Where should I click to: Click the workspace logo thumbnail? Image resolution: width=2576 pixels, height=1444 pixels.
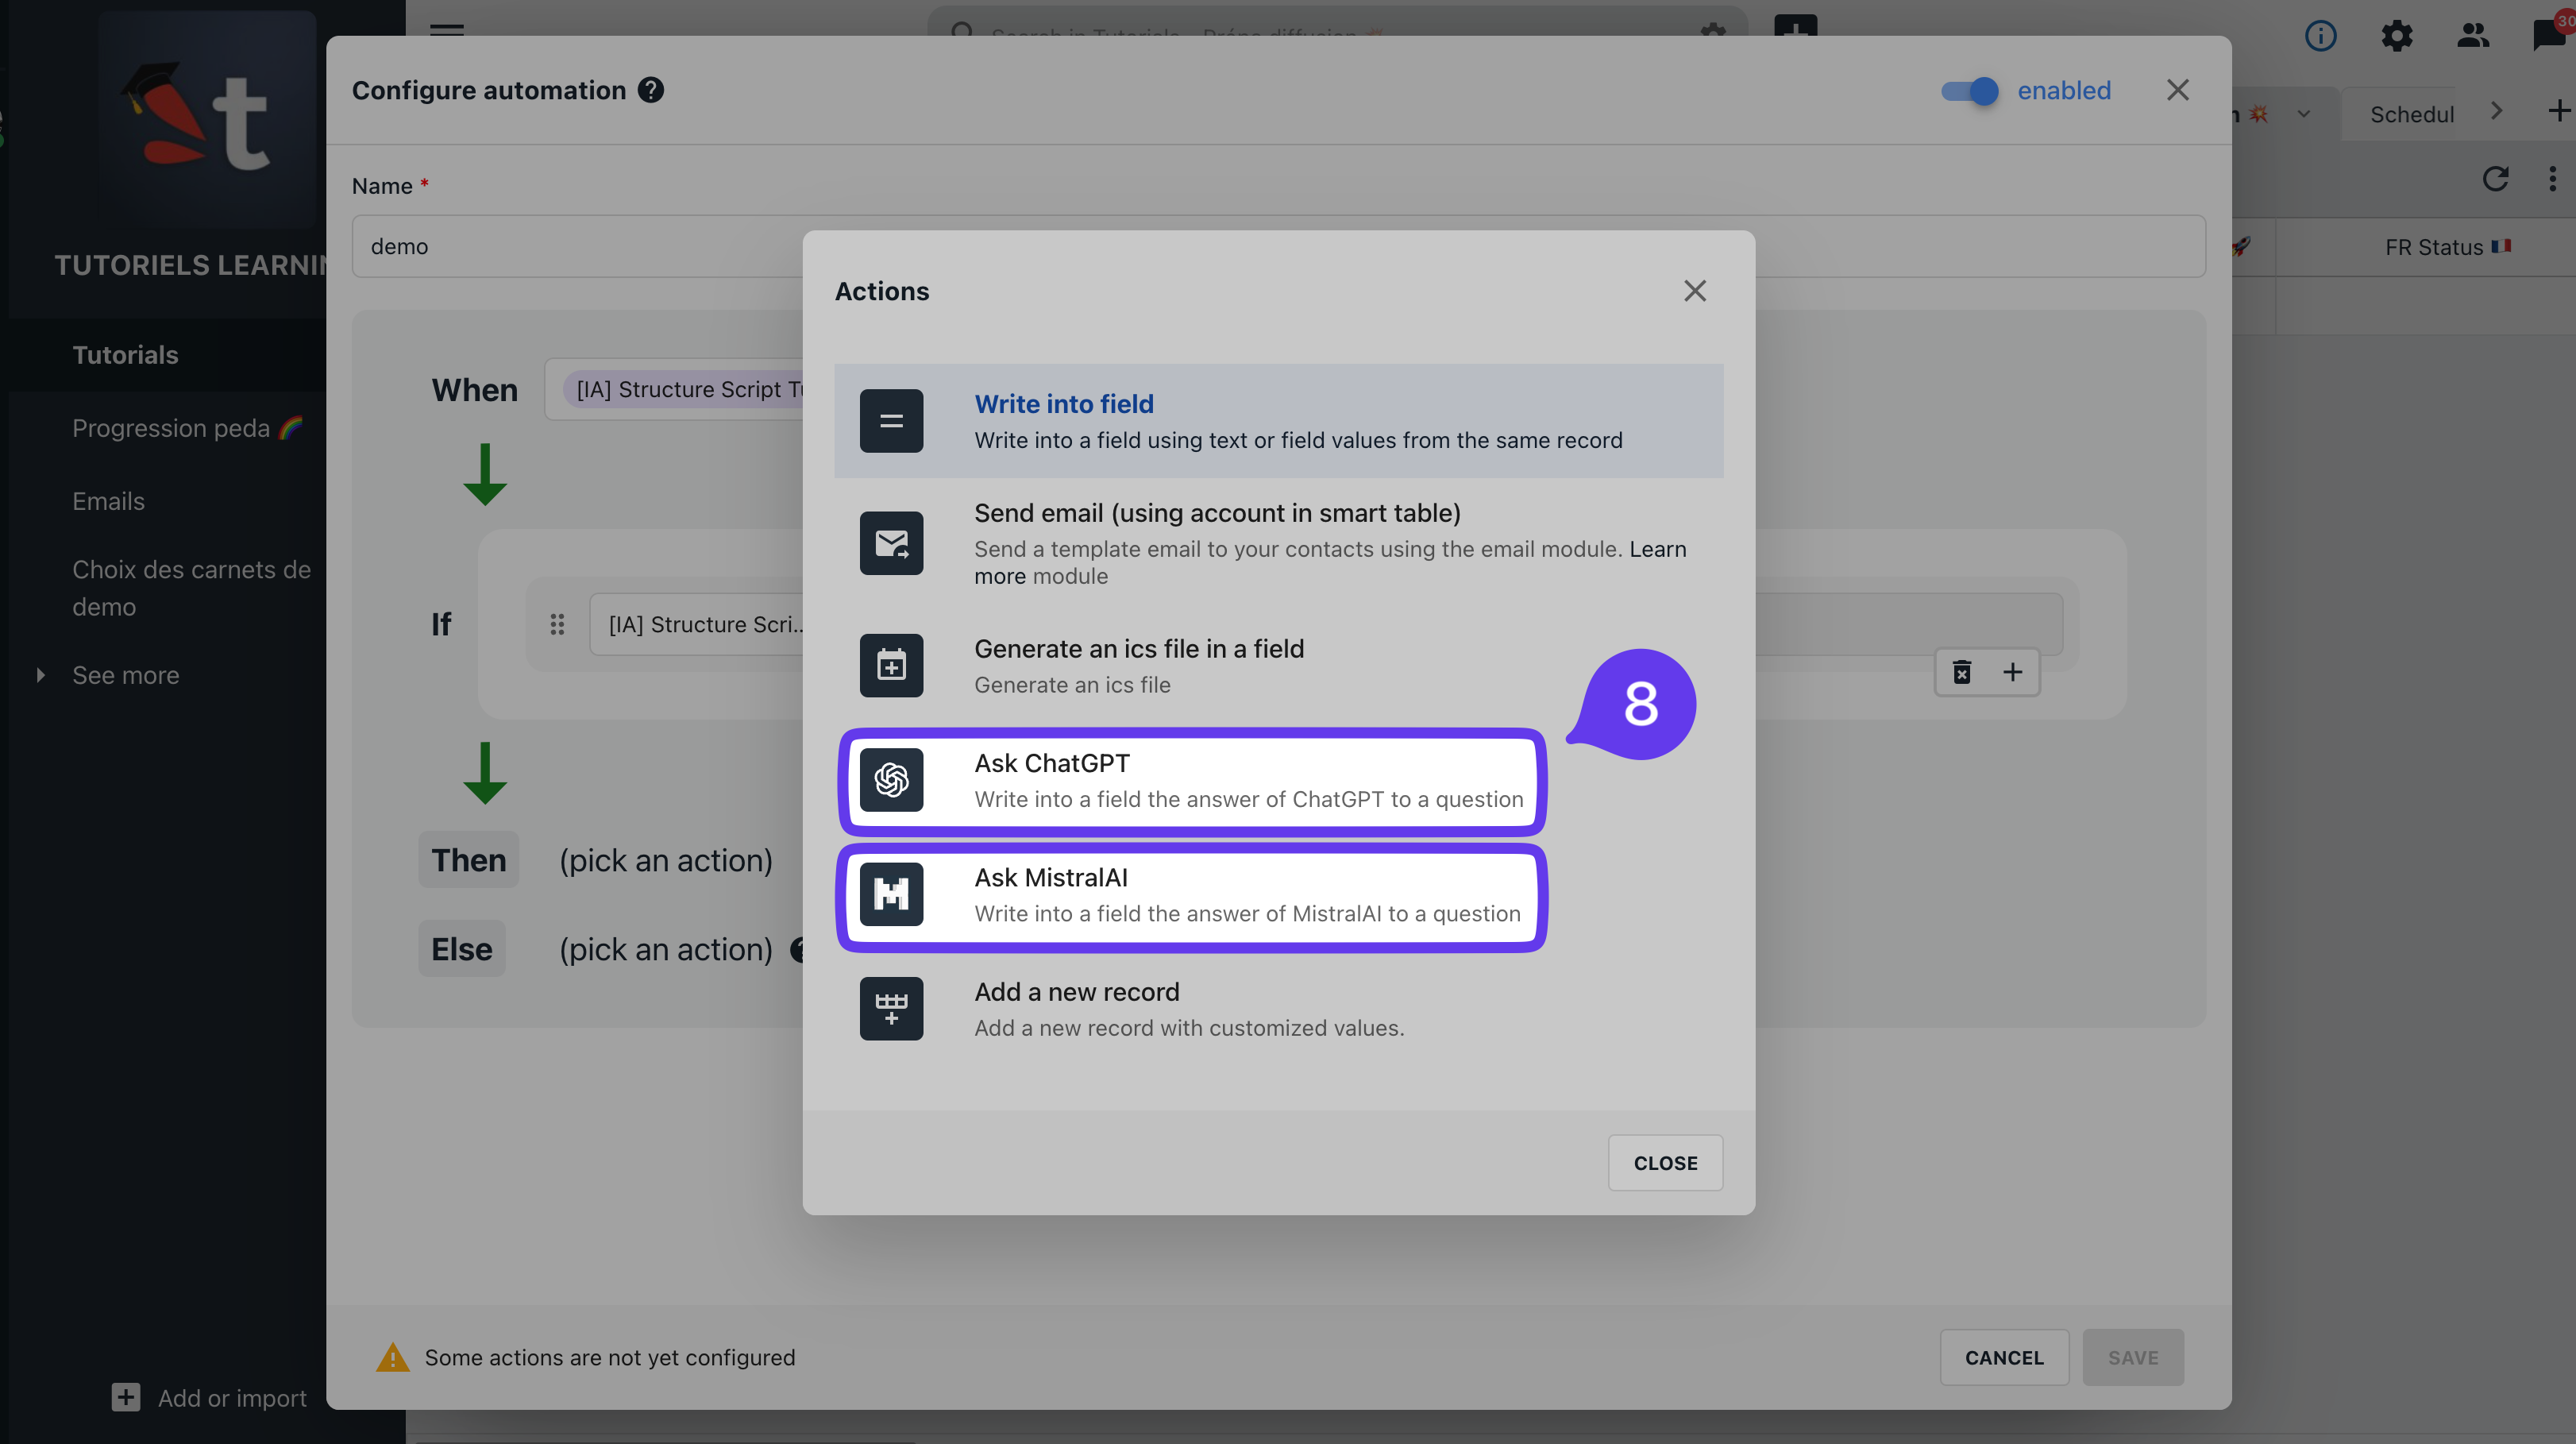point(207,119)
